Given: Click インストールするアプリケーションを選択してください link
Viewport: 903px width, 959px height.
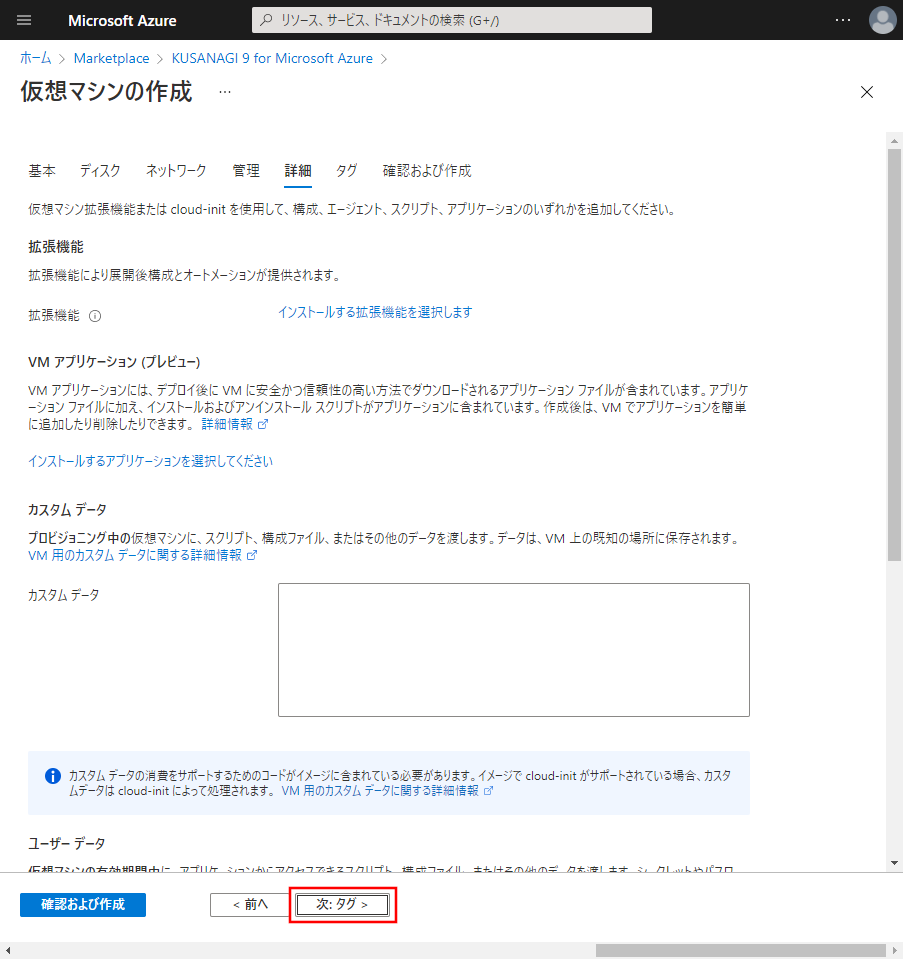Looking at the screenshot, I should click(x=150, y=461).
